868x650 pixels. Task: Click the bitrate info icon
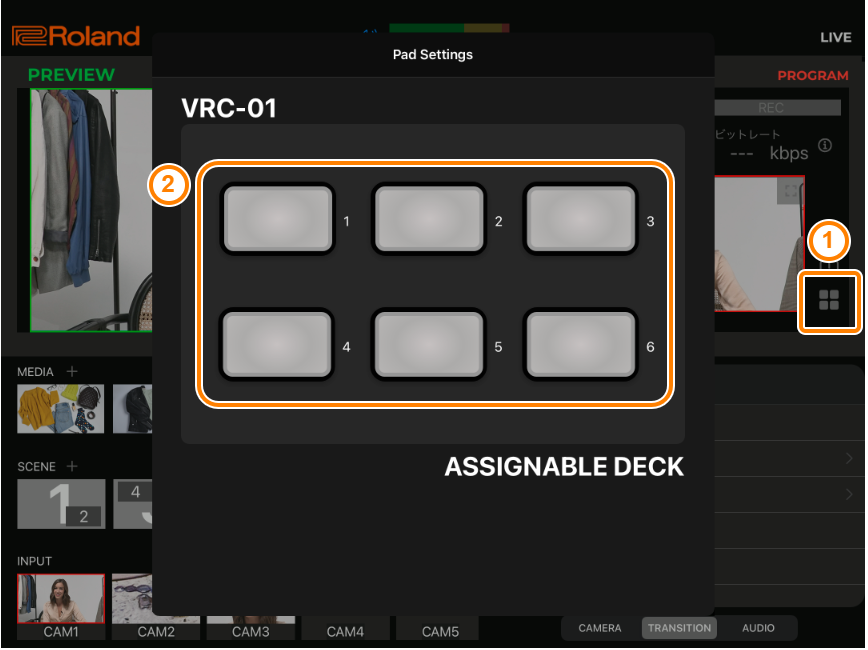click(825, 146)
